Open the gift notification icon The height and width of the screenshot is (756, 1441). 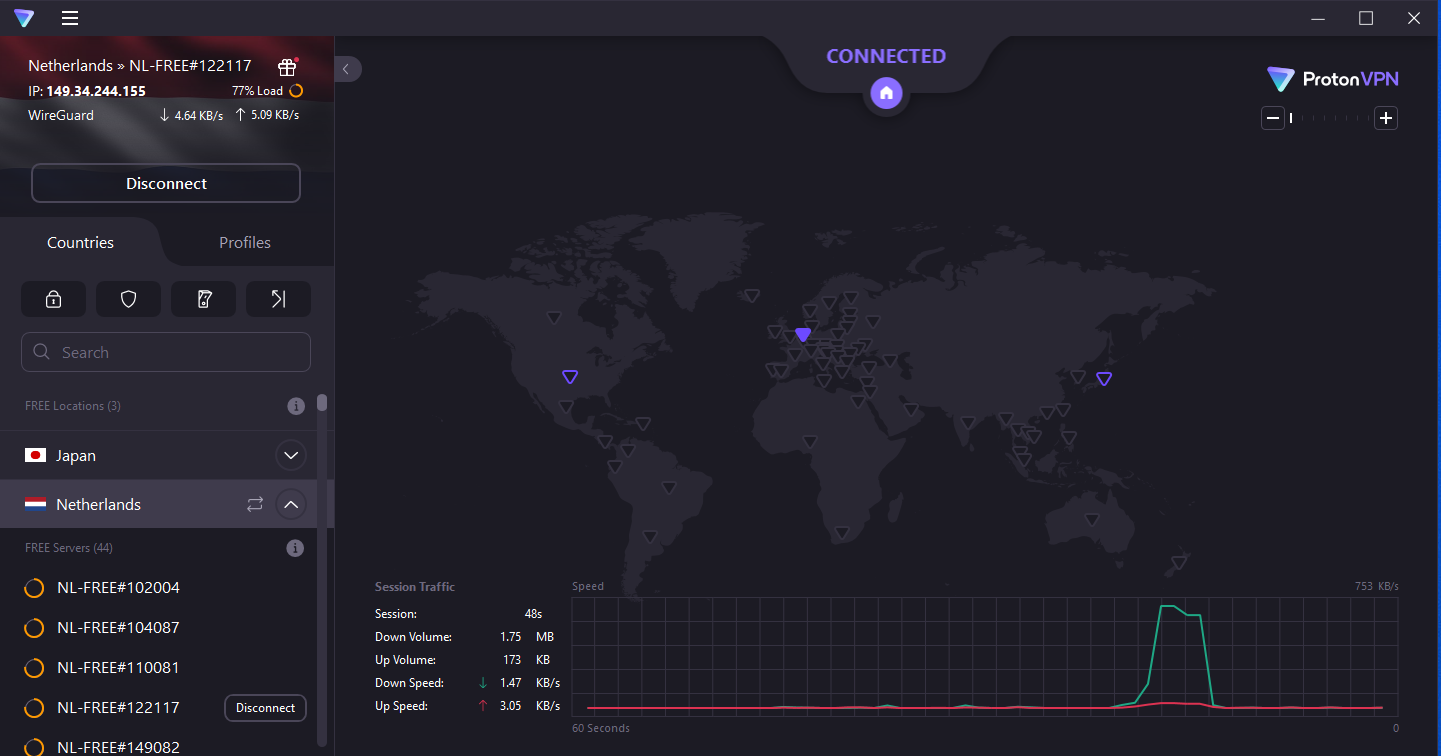[287, 67]
